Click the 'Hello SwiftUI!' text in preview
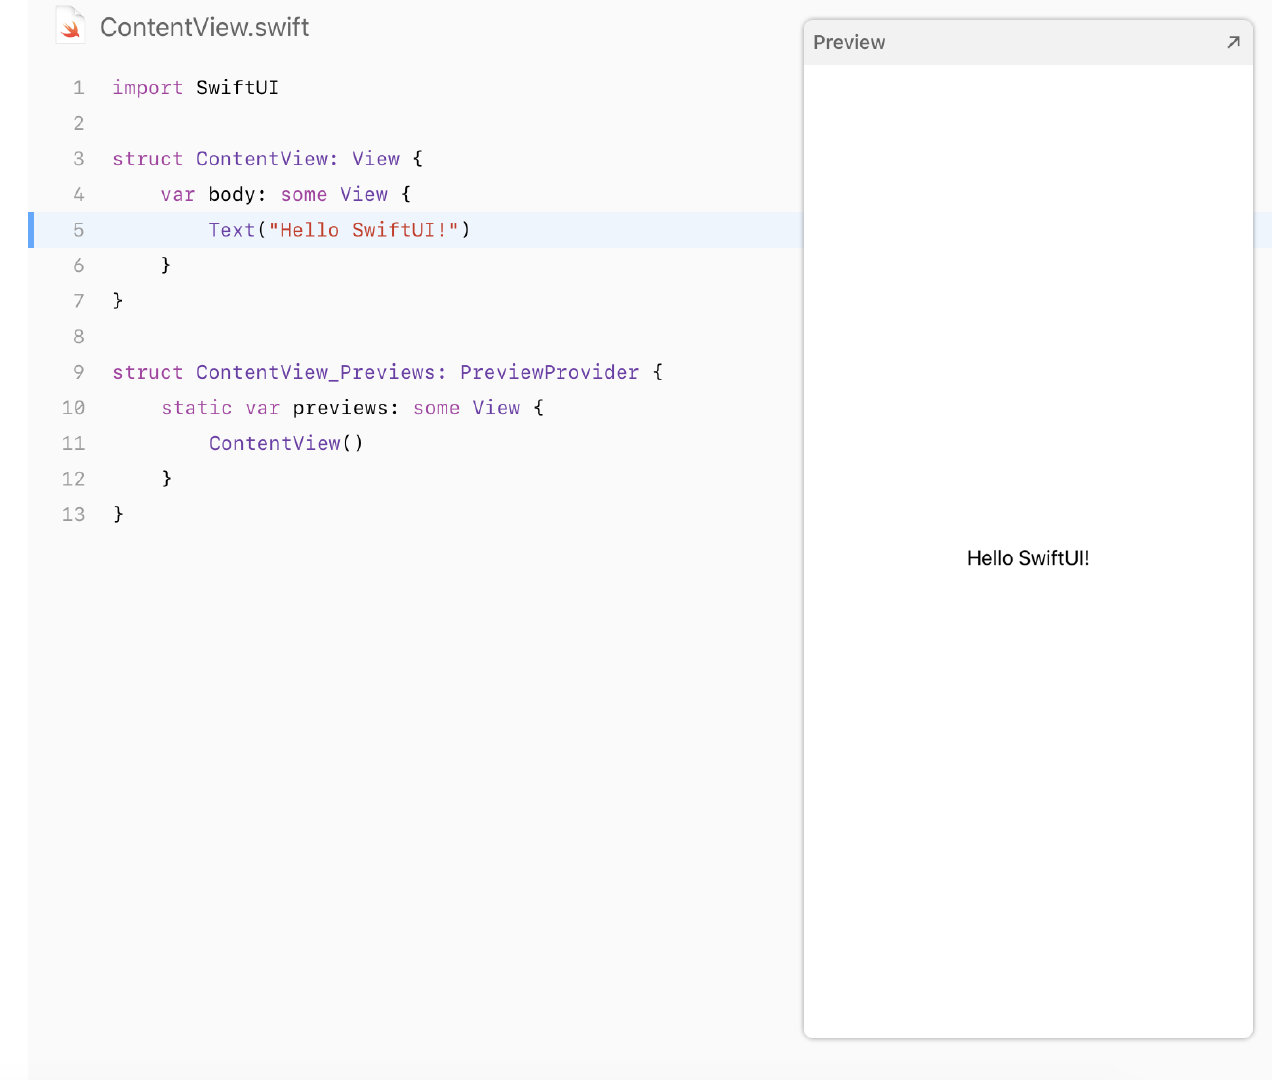Image resolution: width=1272 pixels, height=1080 pixels. (x=1028, y=558)
